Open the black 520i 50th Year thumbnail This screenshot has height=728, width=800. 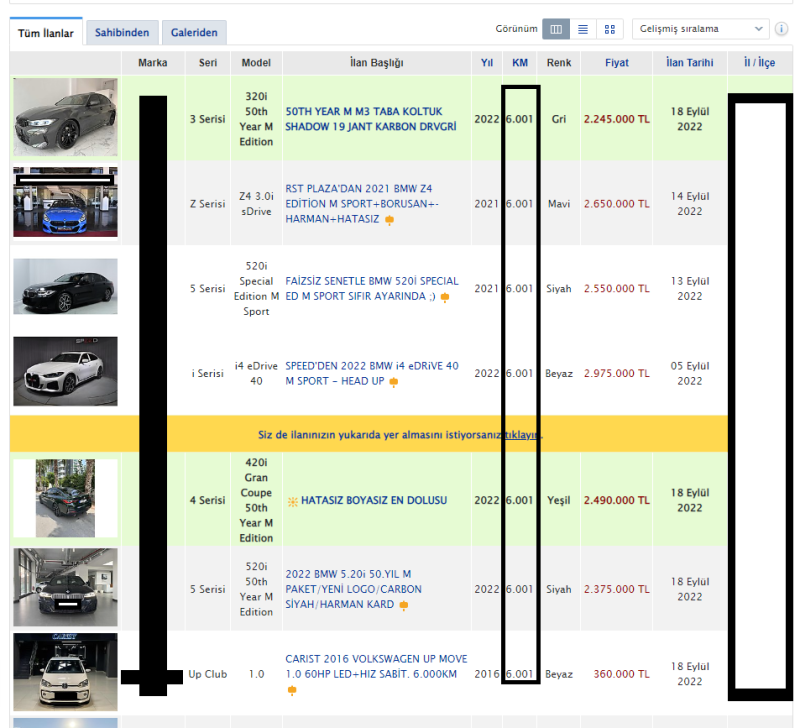click(x=65, y=587)
